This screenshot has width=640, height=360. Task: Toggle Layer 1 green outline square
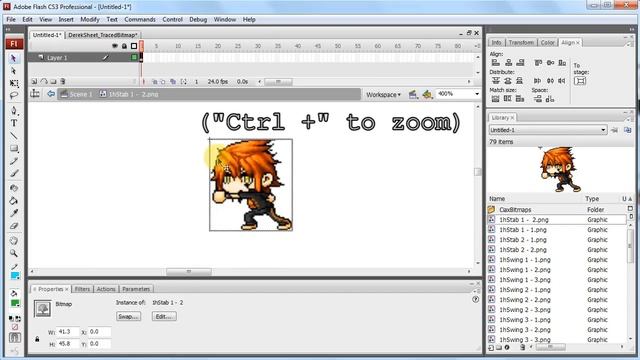[134, 58]
